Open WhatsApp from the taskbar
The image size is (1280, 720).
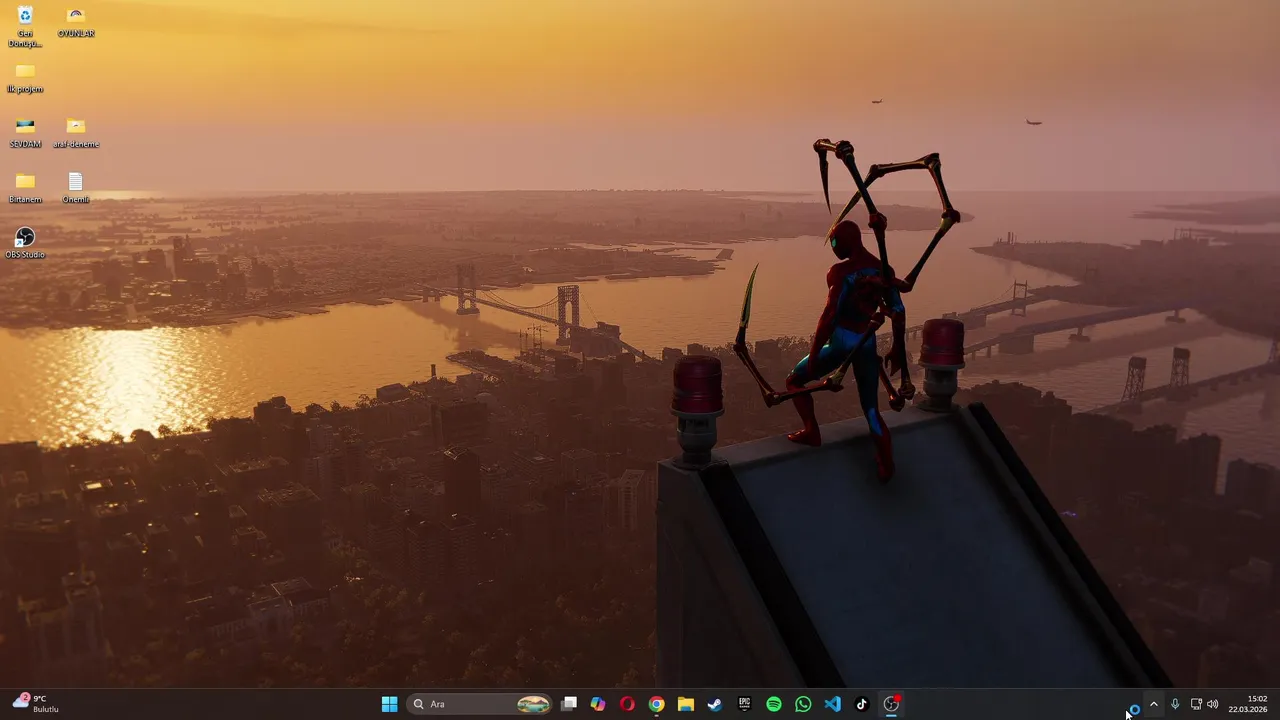pos(803,704)
